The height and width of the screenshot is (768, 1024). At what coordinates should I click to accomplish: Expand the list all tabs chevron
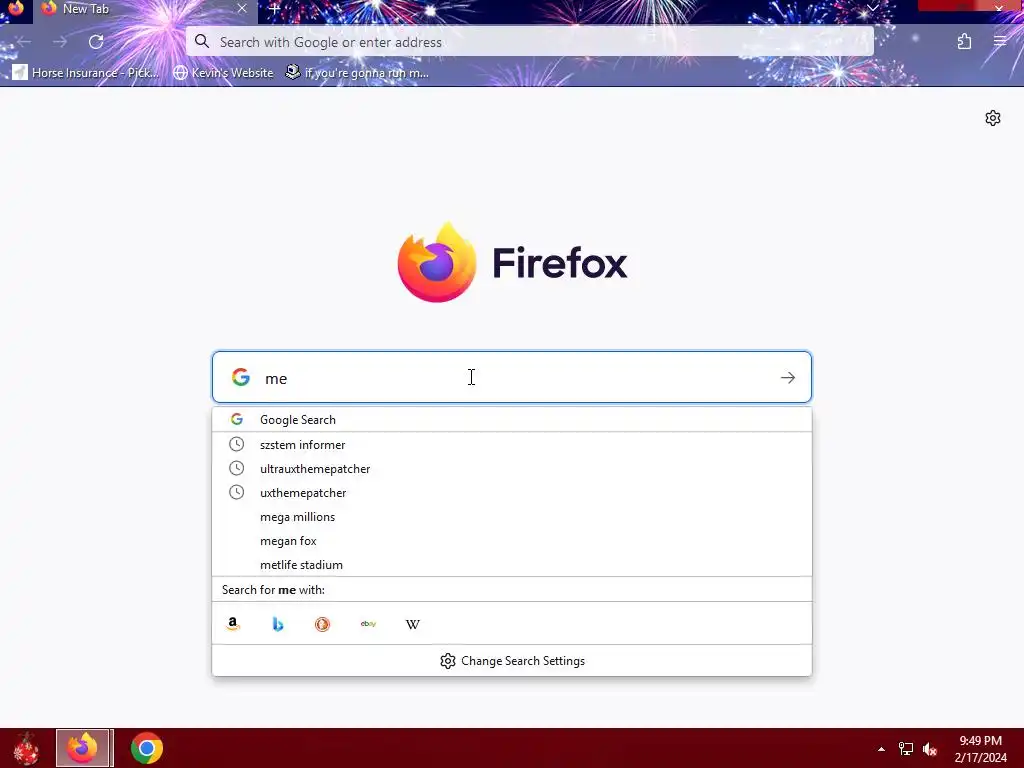(872, 8)
